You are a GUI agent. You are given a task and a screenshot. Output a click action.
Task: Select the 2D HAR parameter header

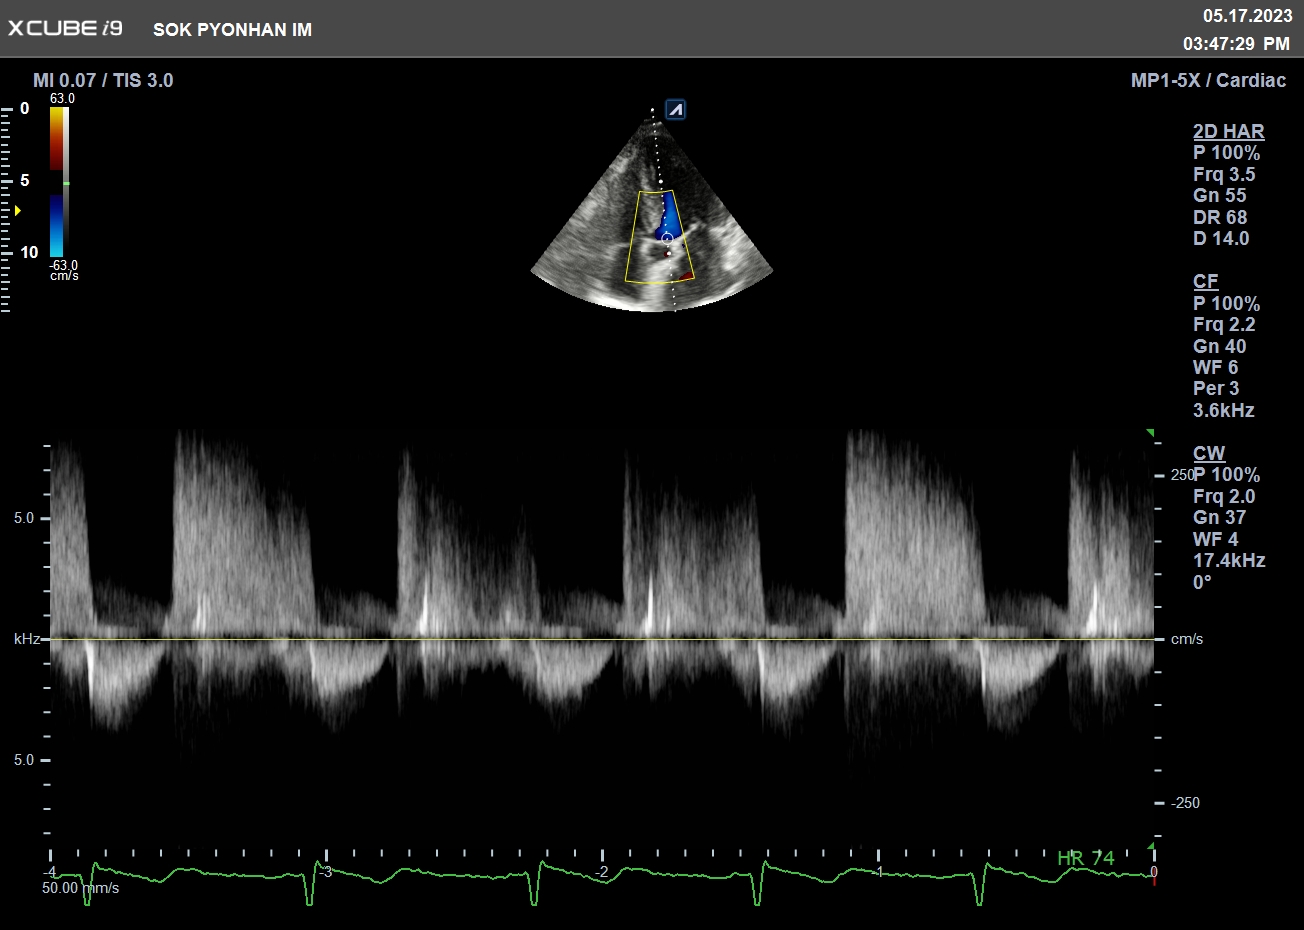(1228, 131)
